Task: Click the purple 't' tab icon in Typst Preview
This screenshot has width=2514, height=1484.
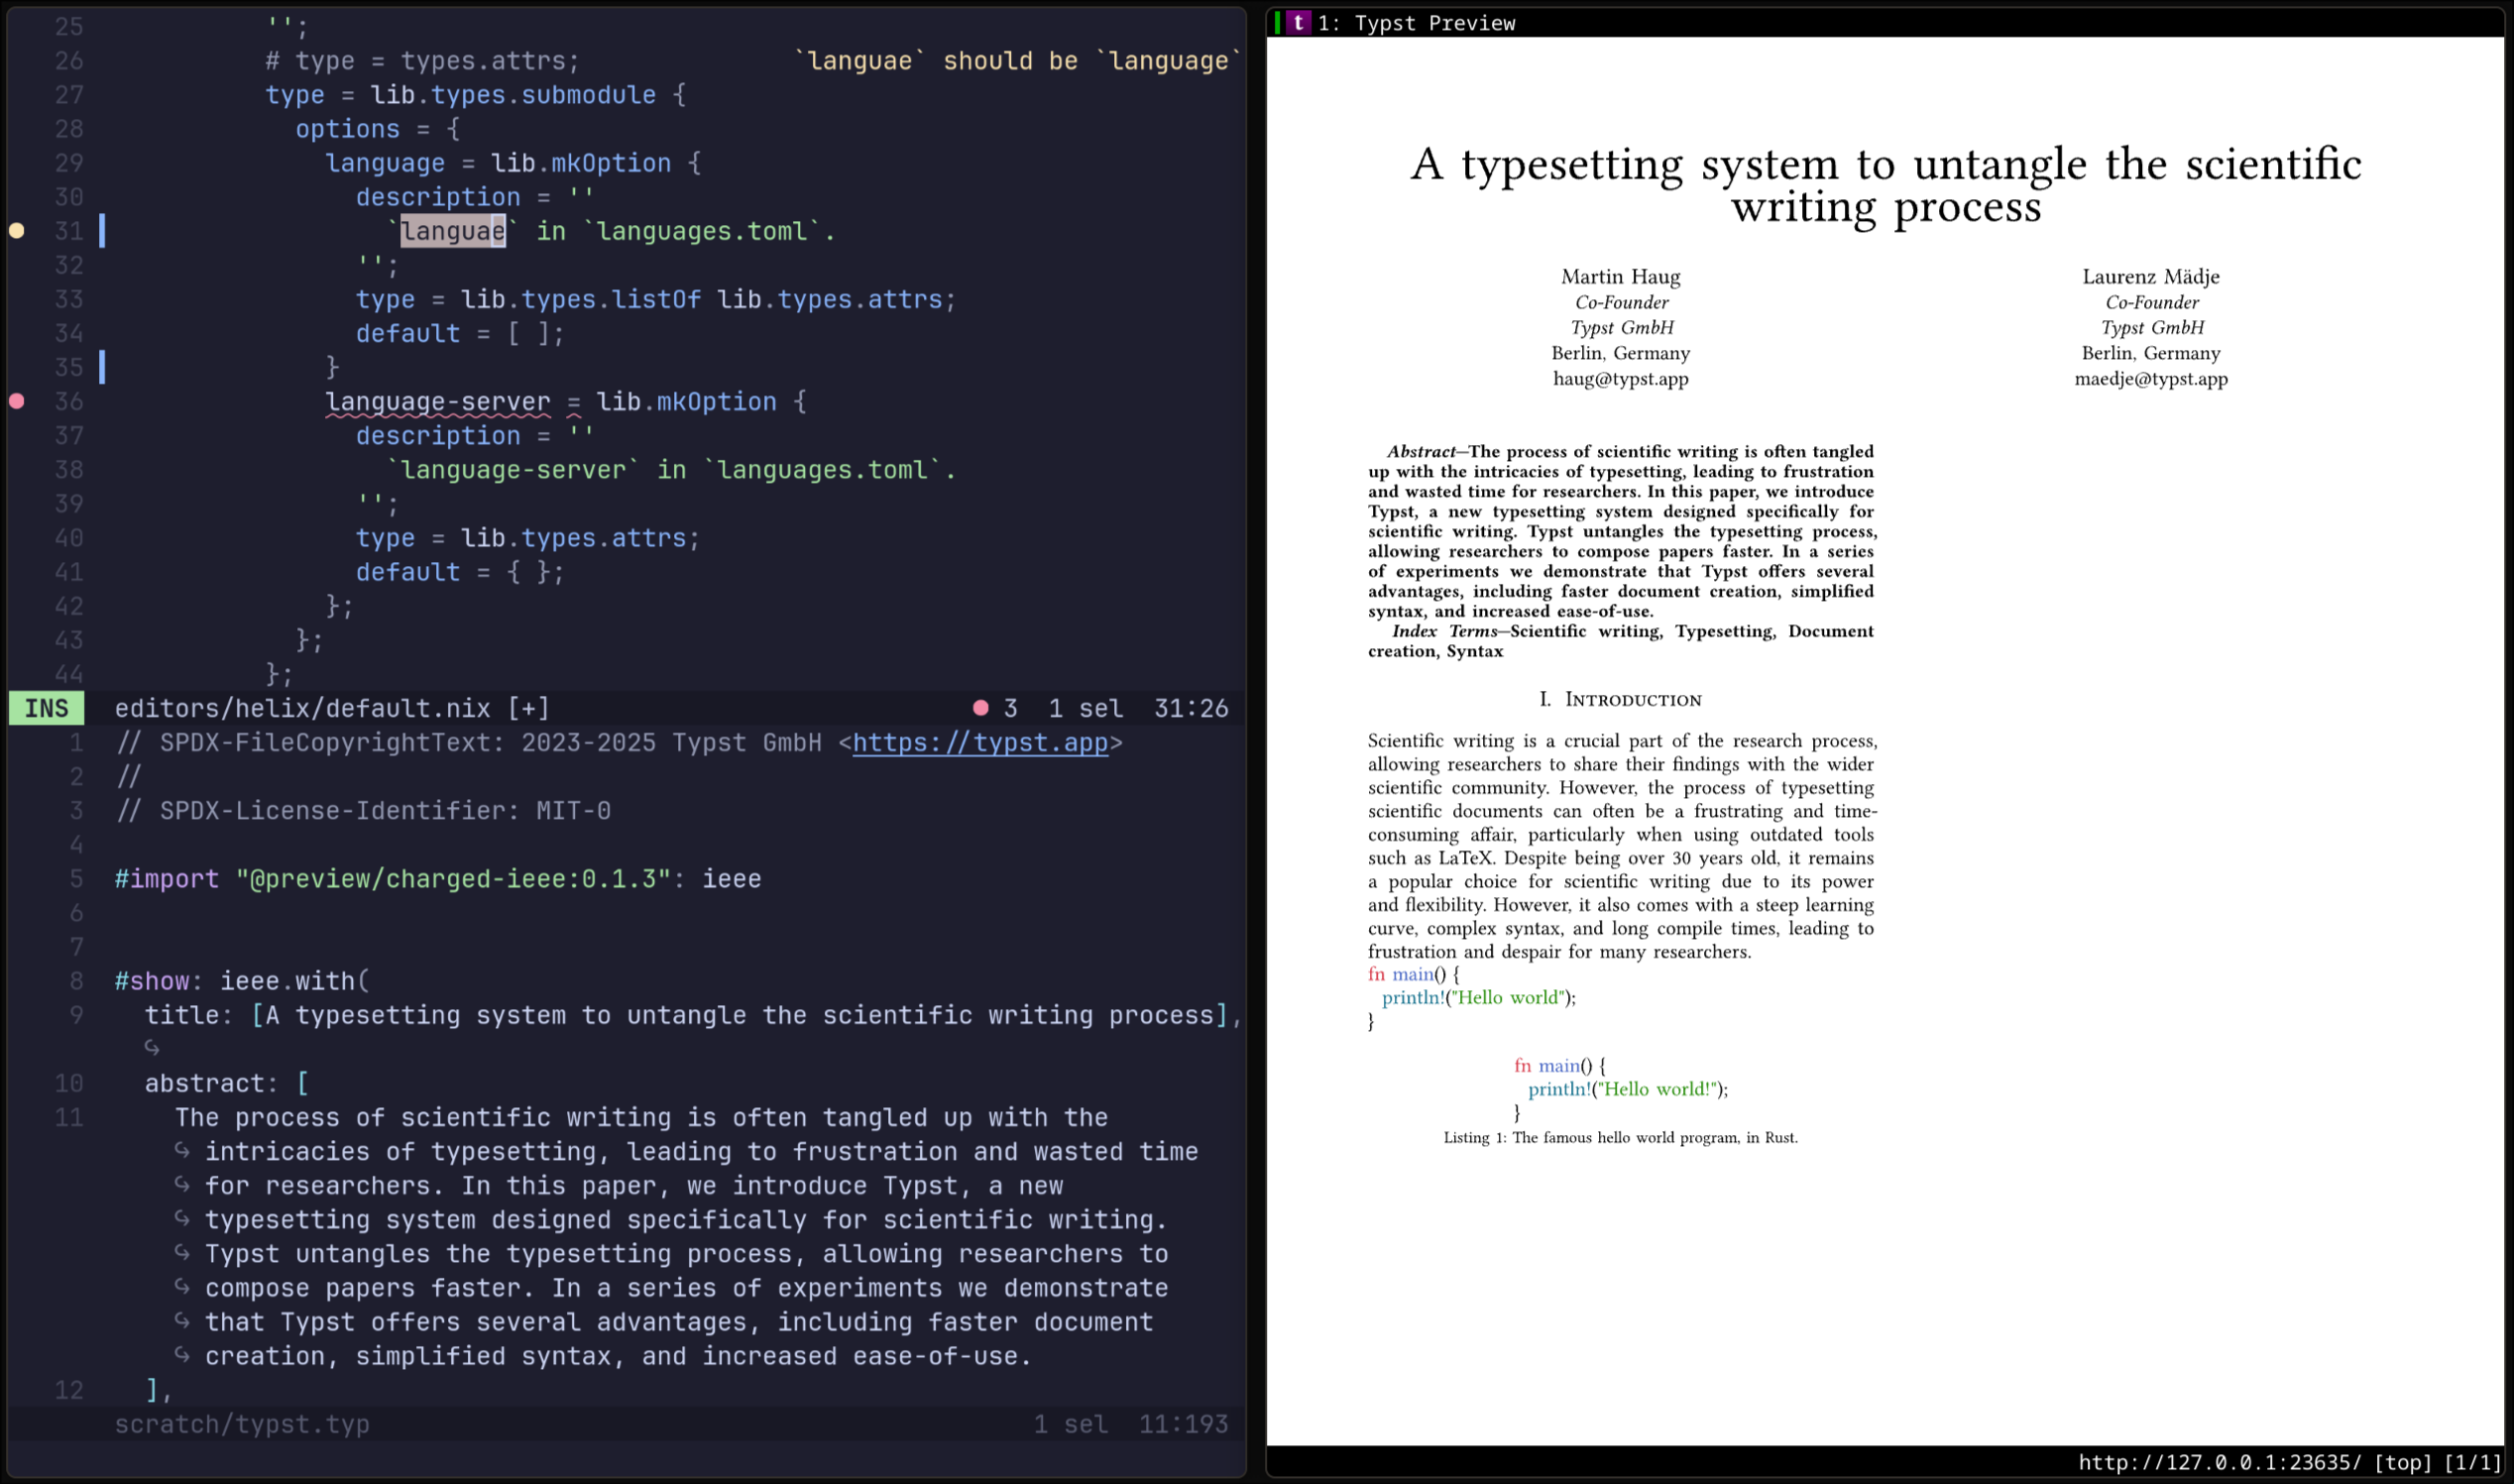Action: (1298, 22)
